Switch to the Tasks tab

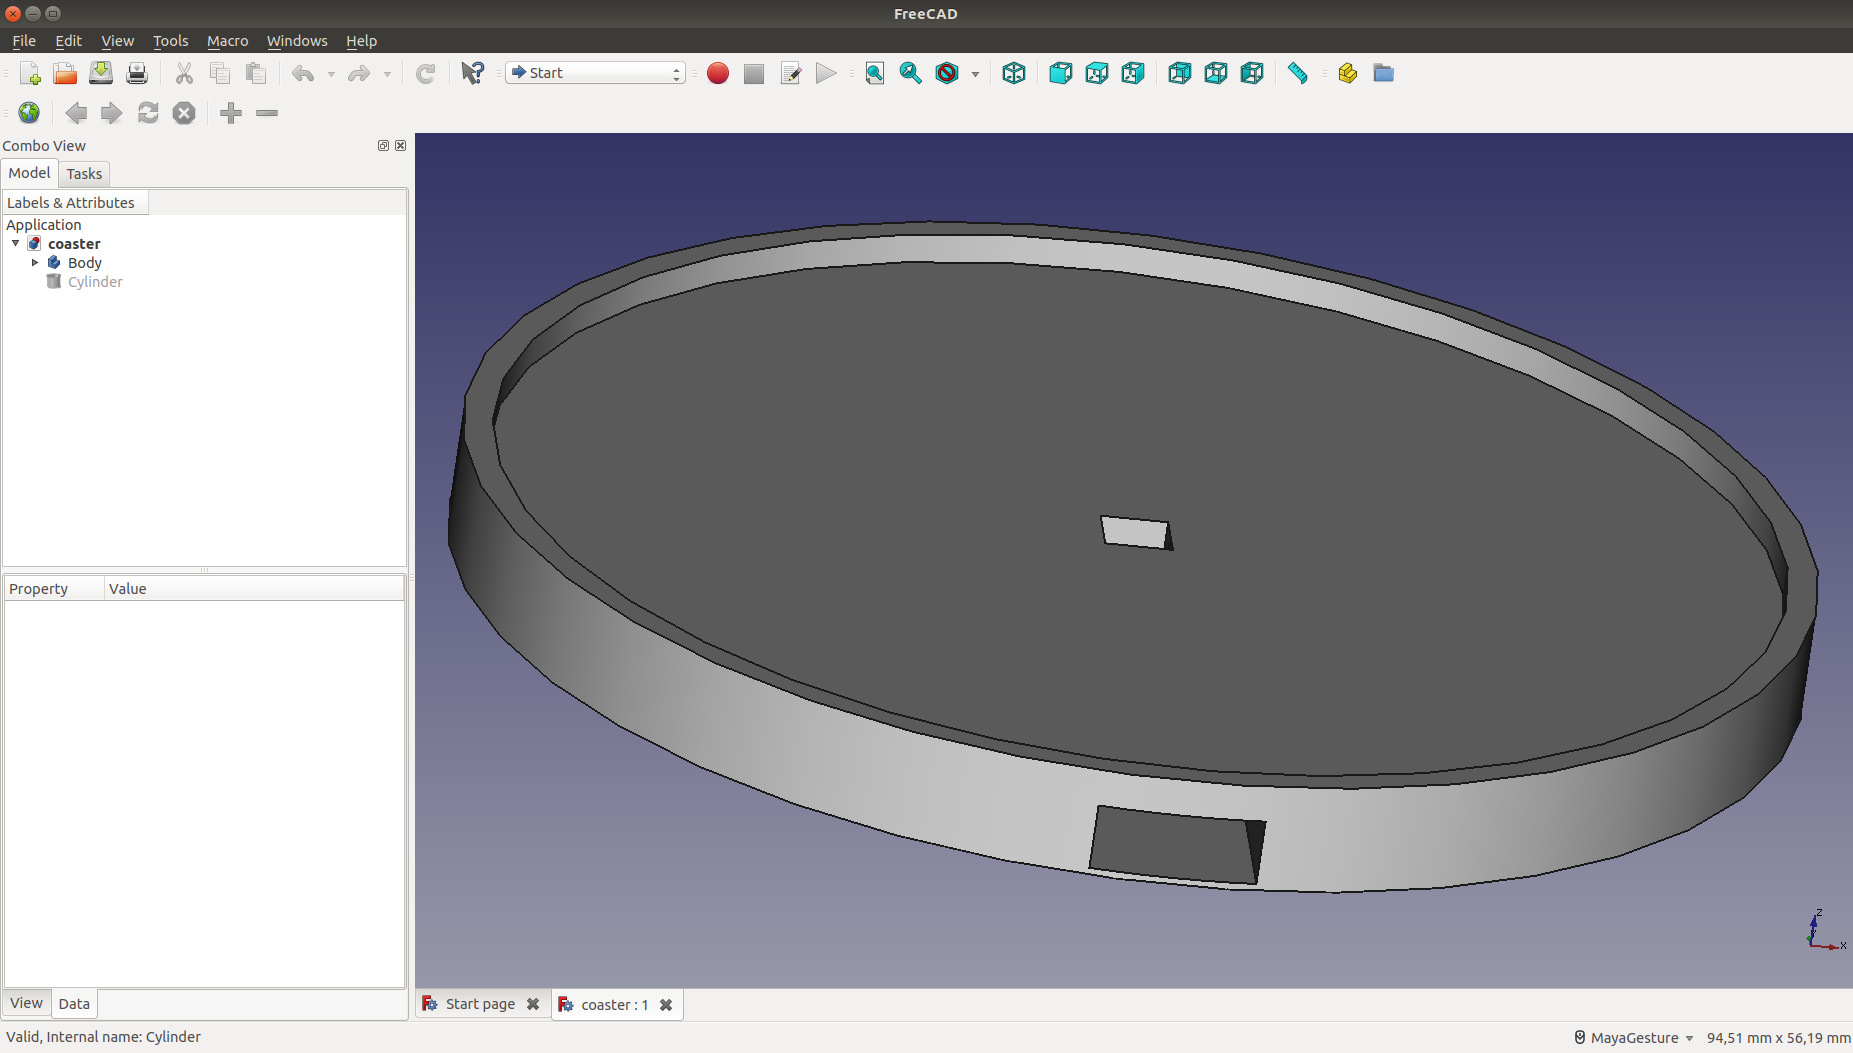(84, 174)
